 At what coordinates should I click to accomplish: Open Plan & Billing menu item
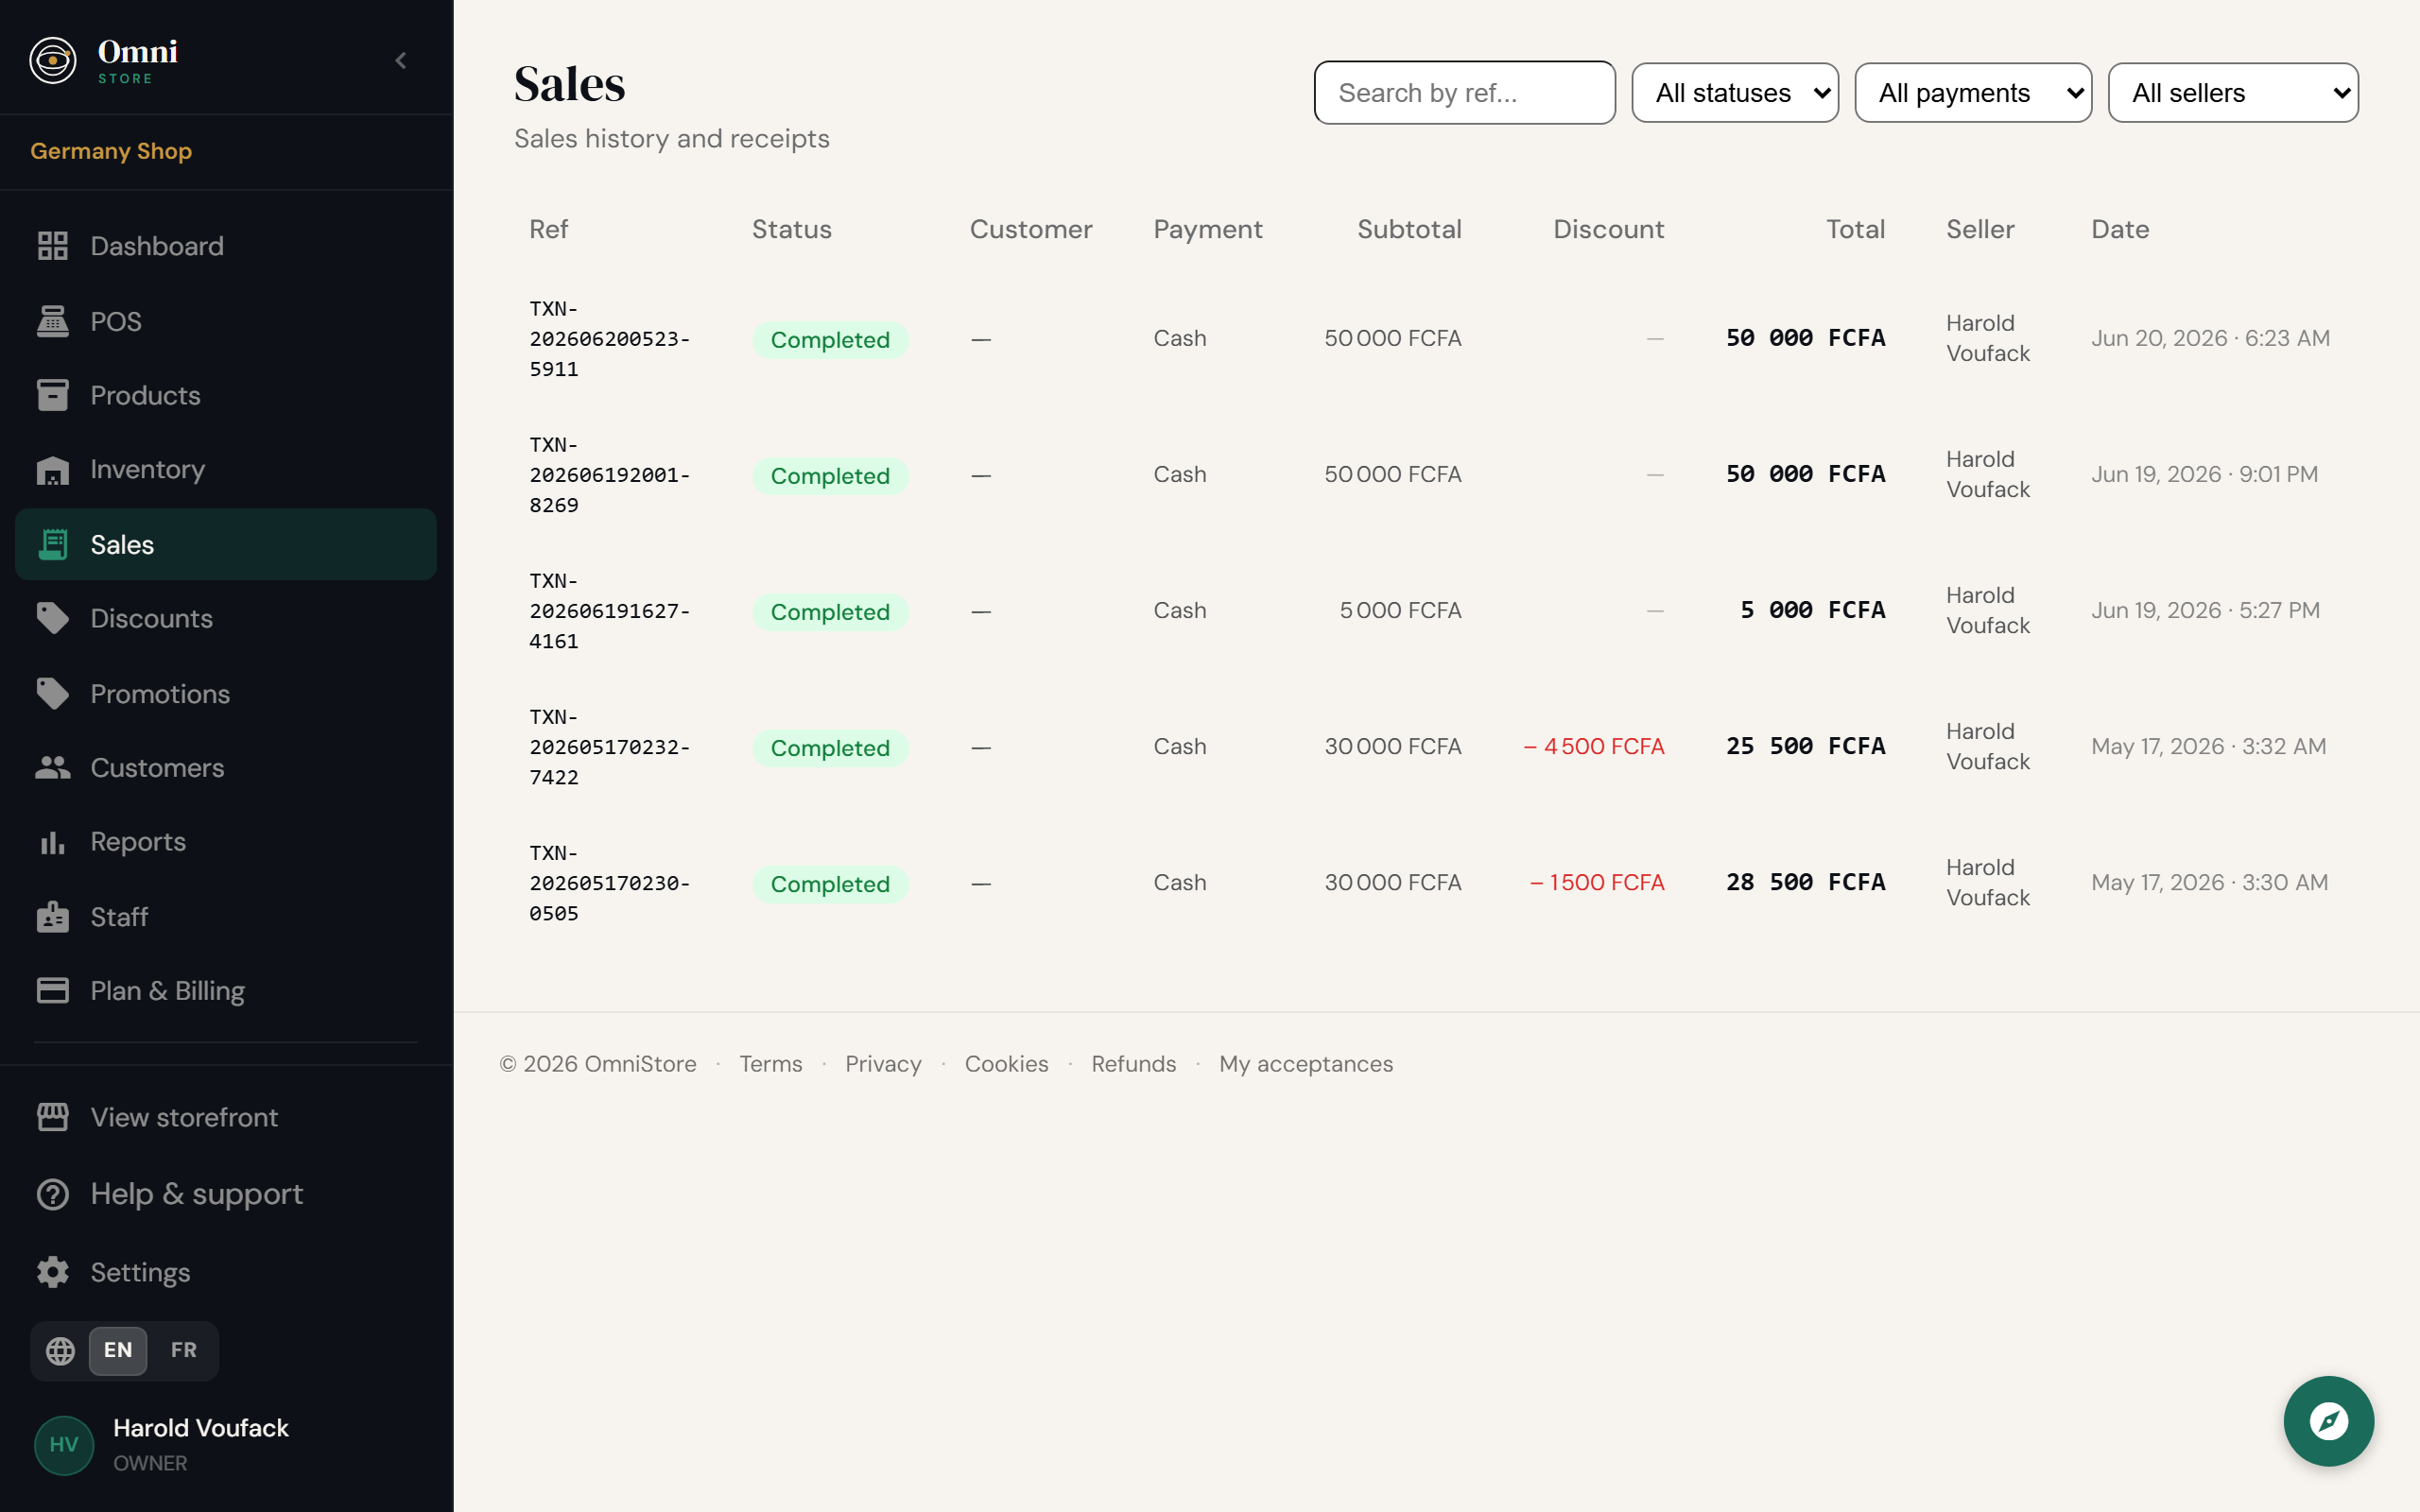(226, 990)
